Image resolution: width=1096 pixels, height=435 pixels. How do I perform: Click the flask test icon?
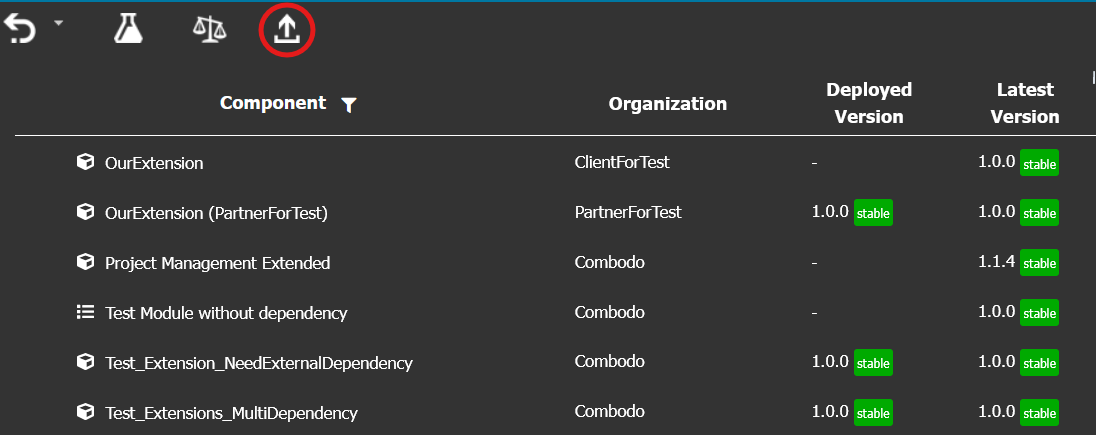[x=129, y=29]
